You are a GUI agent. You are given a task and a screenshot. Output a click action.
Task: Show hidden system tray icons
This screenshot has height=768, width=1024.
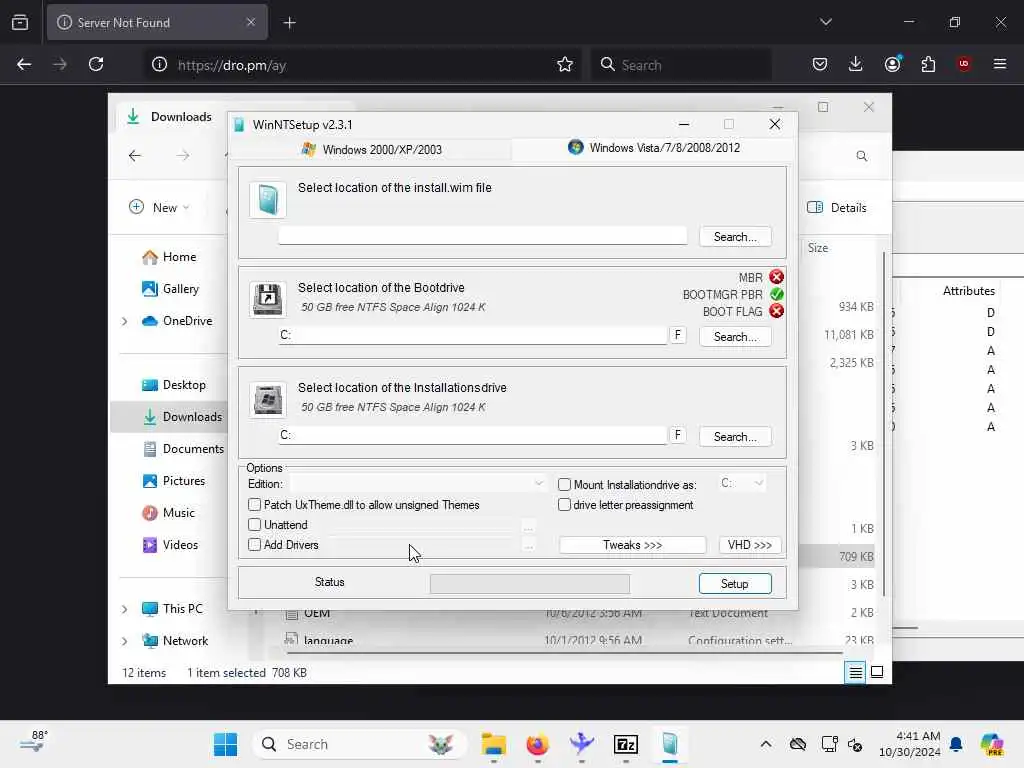765,744
